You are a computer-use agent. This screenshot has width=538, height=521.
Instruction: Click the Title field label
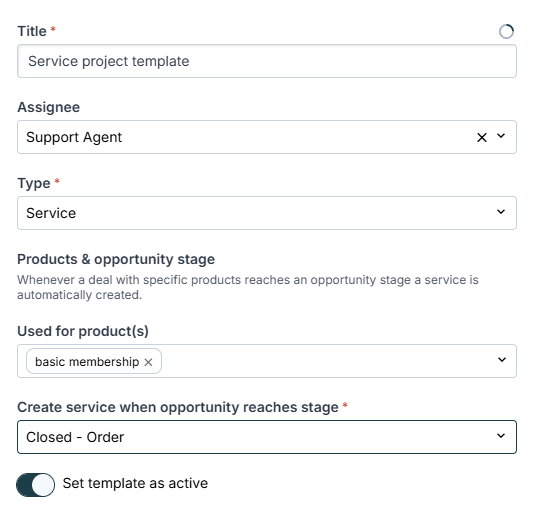tap(32, 31)
